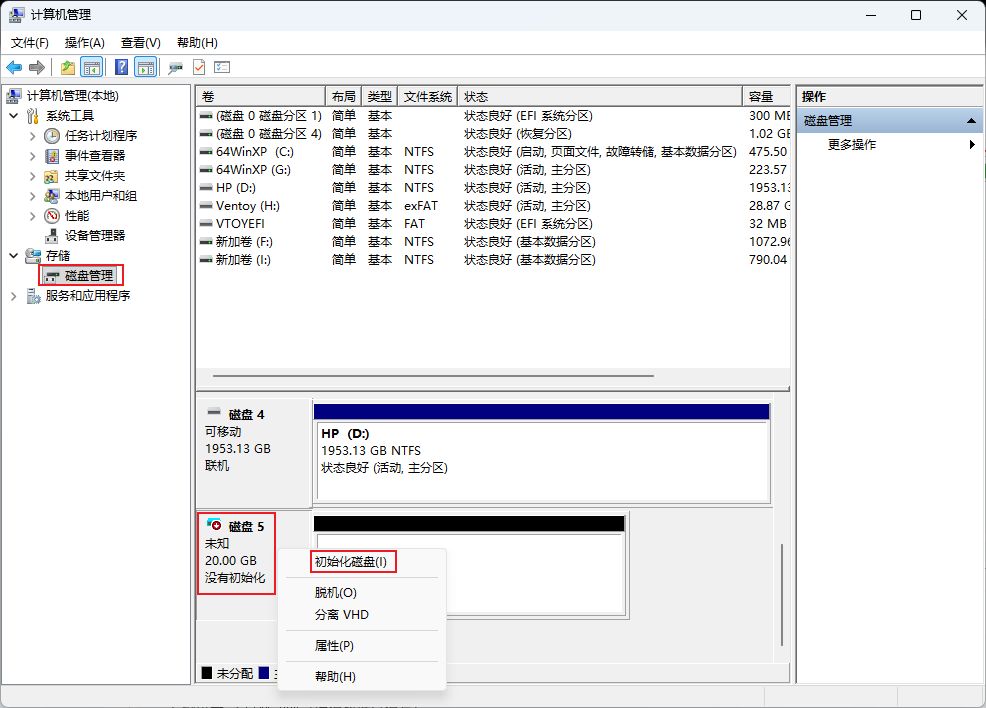Click the 容量 column header
The image size is (986, 708).
(765, 96)
